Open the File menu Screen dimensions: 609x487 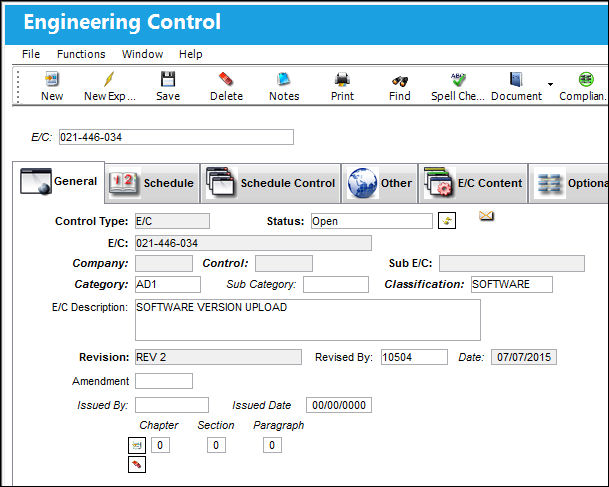tap(31, 54)
